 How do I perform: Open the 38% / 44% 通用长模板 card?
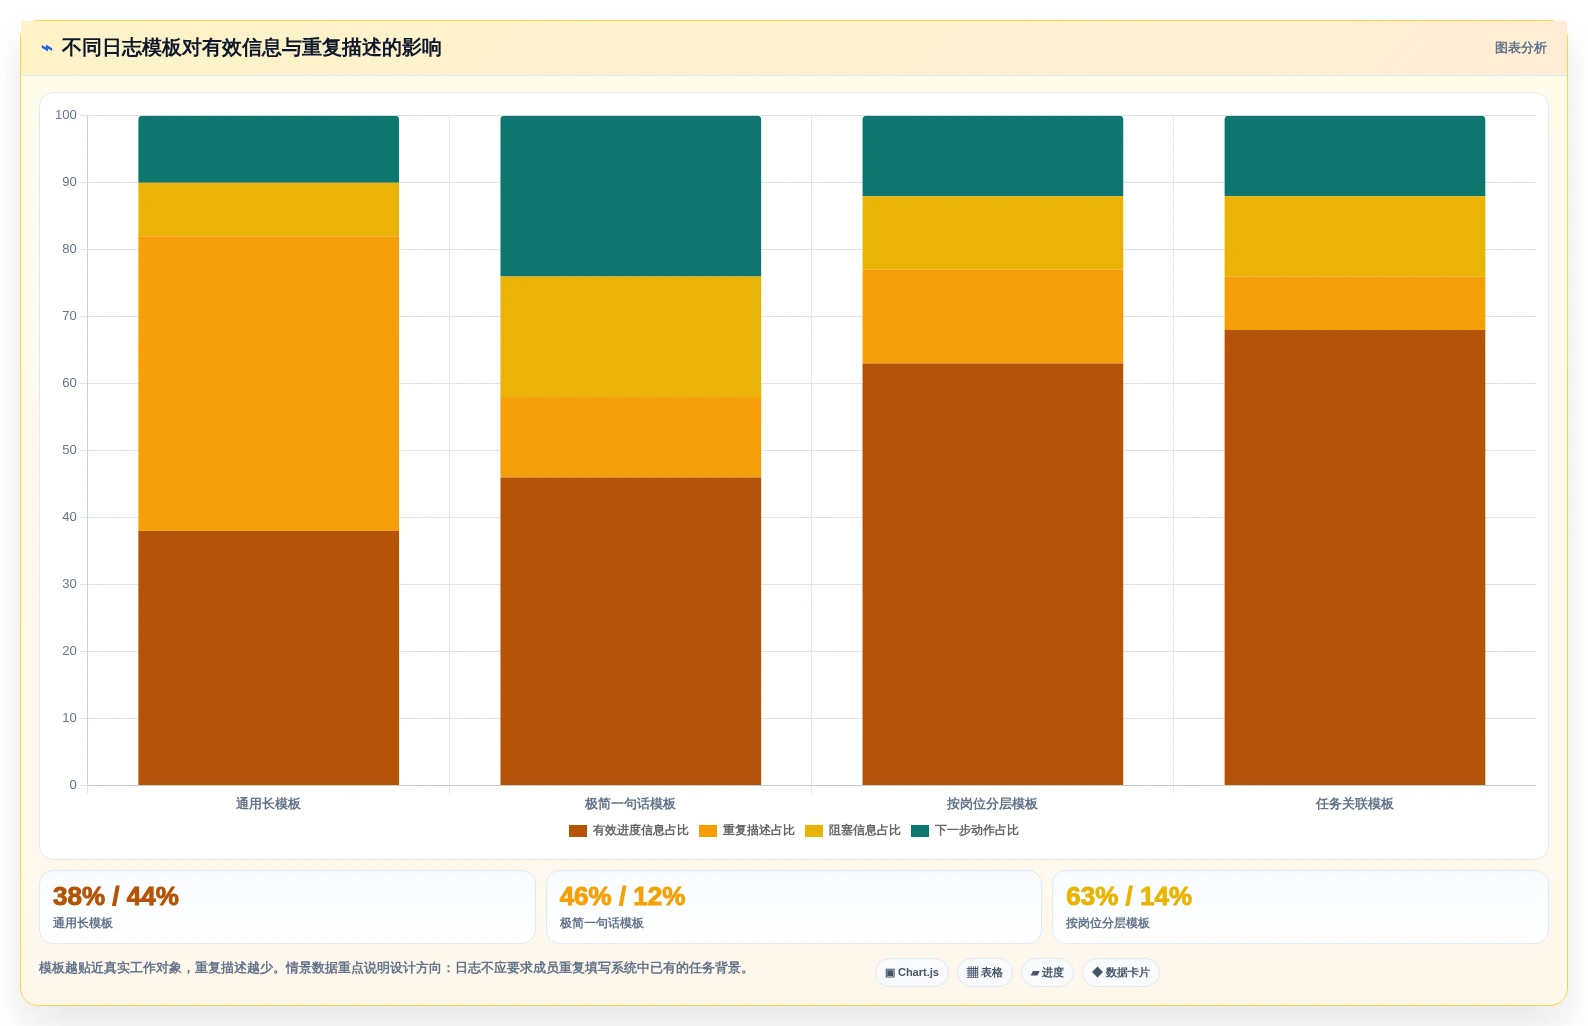coord(287,907)
